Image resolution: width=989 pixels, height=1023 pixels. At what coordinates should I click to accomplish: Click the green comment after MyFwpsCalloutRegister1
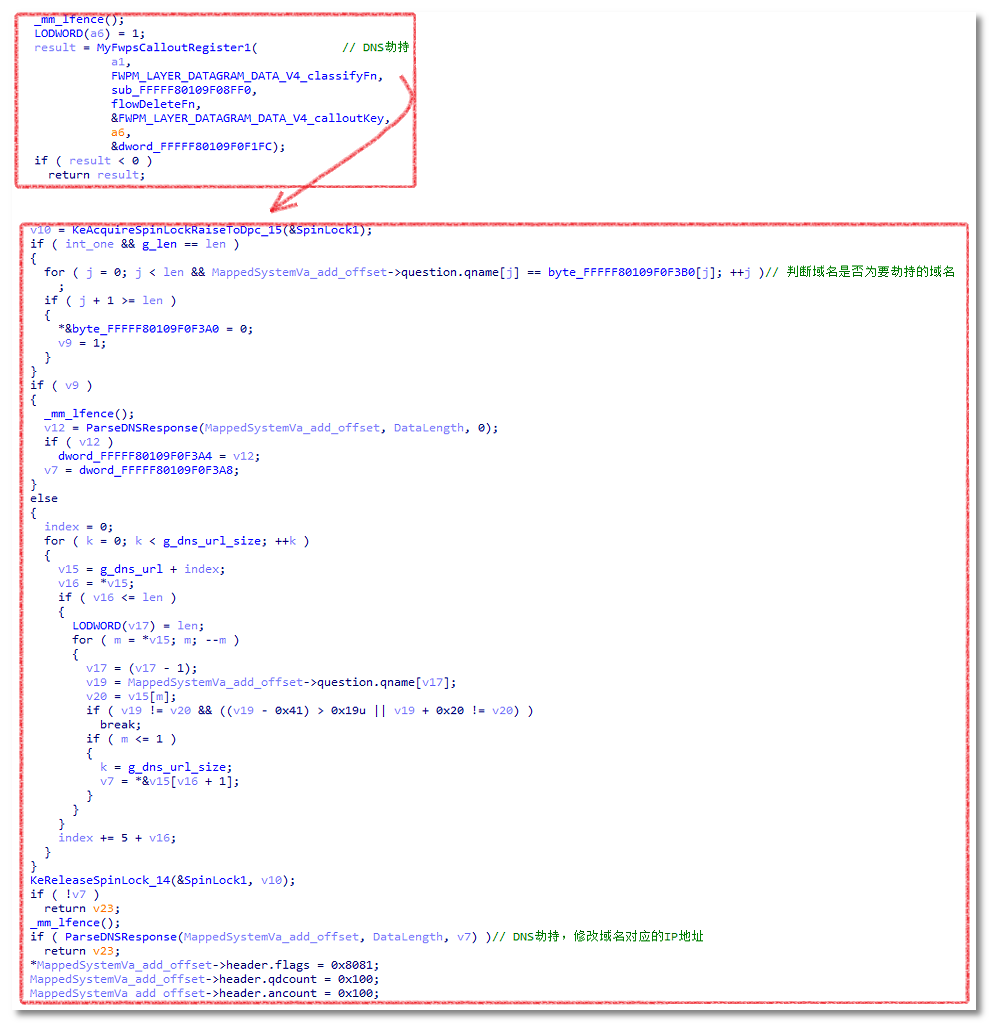pyautogui.click(x=375, y=48)
